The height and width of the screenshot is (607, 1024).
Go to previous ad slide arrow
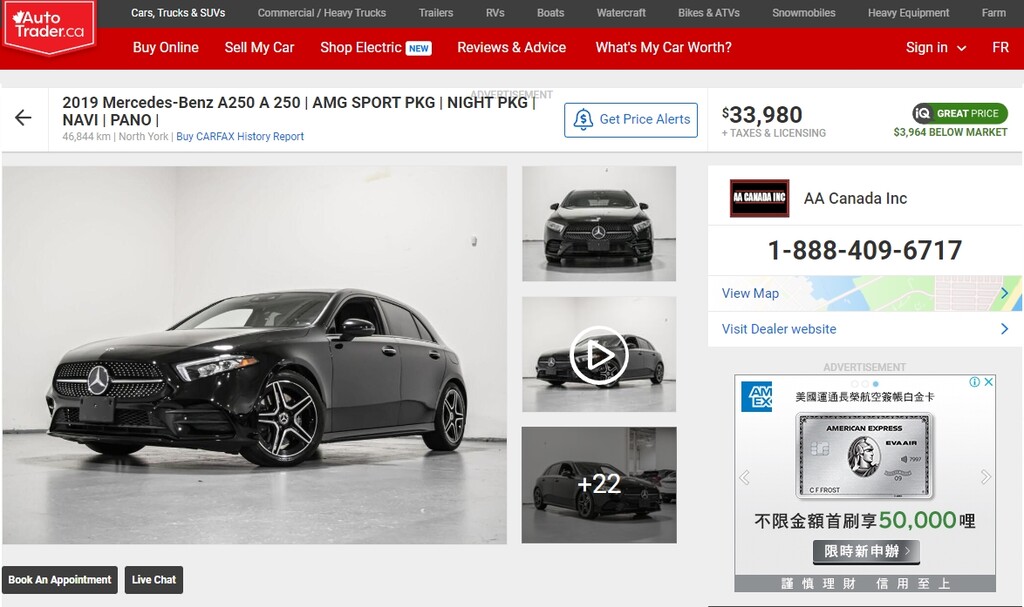[744, 478]
